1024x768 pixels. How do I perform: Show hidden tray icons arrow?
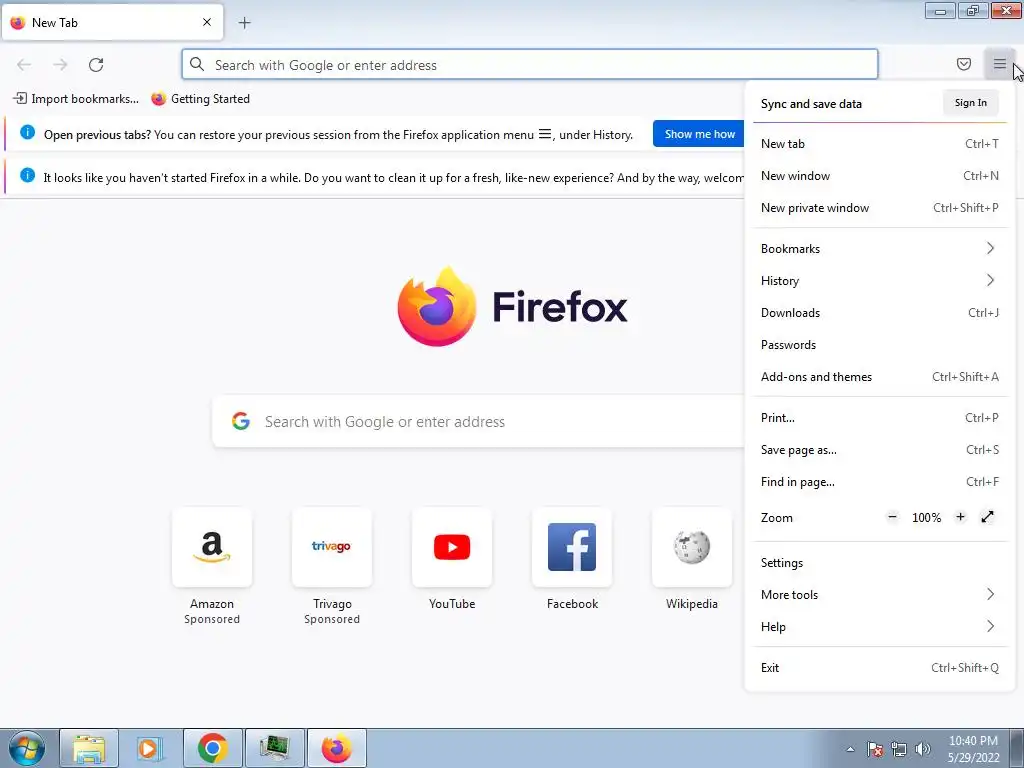(850, 749)
